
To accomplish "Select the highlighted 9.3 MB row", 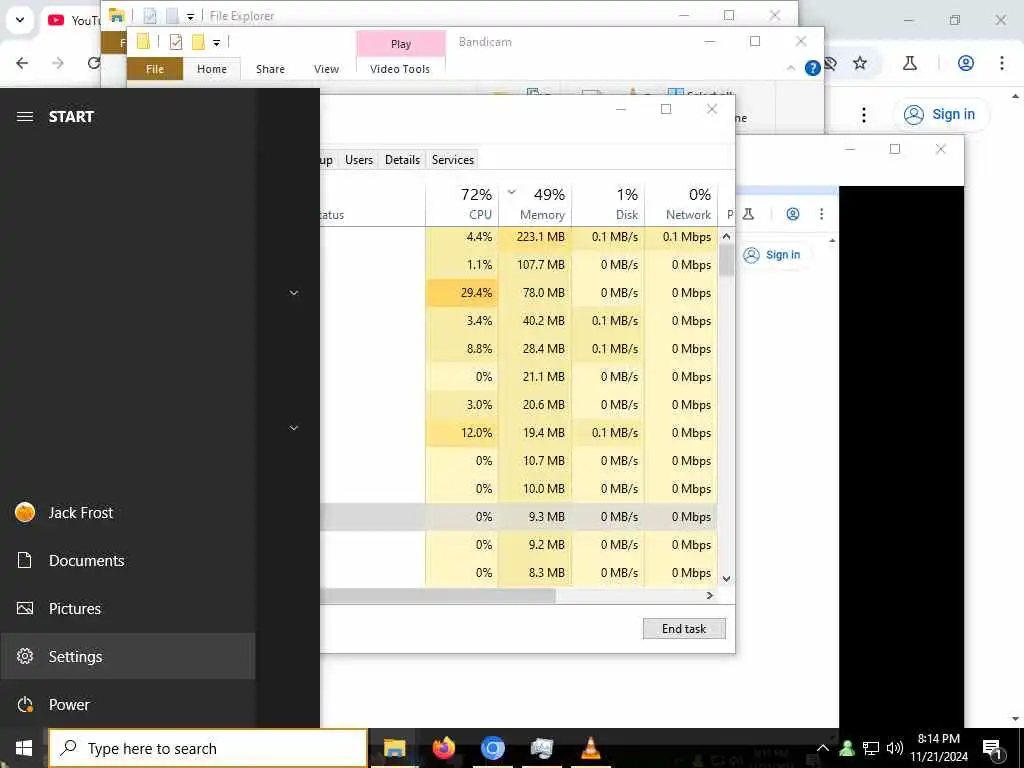I will point(519,517).
